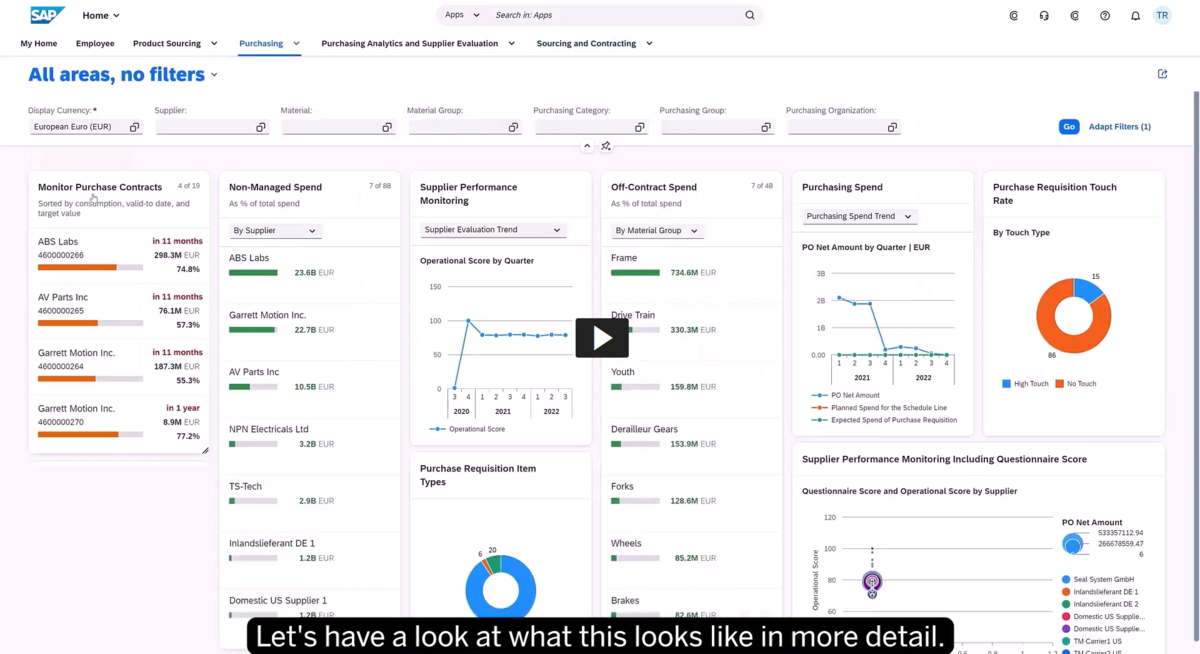Open Garrett Motion Inc. contract 4600000270
This screenshot has height=654, width=1200.
point(119,422)
